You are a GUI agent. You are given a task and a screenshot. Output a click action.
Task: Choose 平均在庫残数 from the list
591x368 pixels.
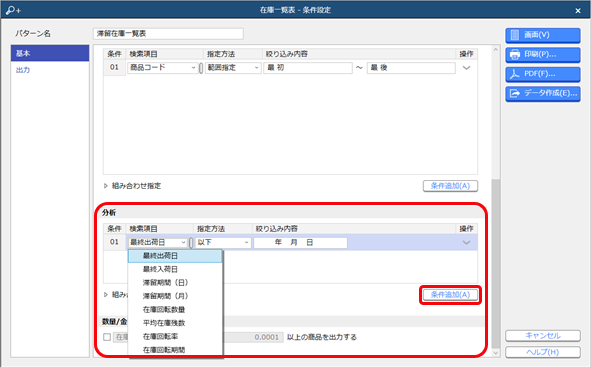(x=175, y=323)
